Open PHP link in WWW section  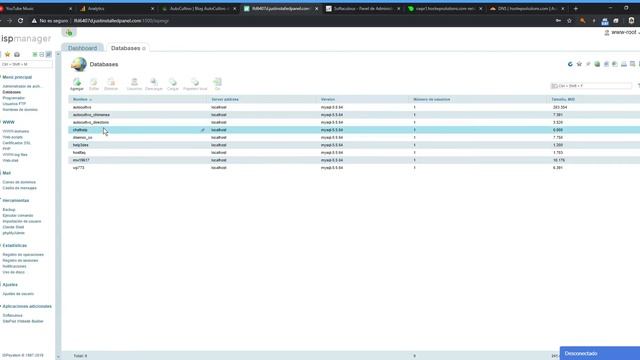[x=6, y=149]
